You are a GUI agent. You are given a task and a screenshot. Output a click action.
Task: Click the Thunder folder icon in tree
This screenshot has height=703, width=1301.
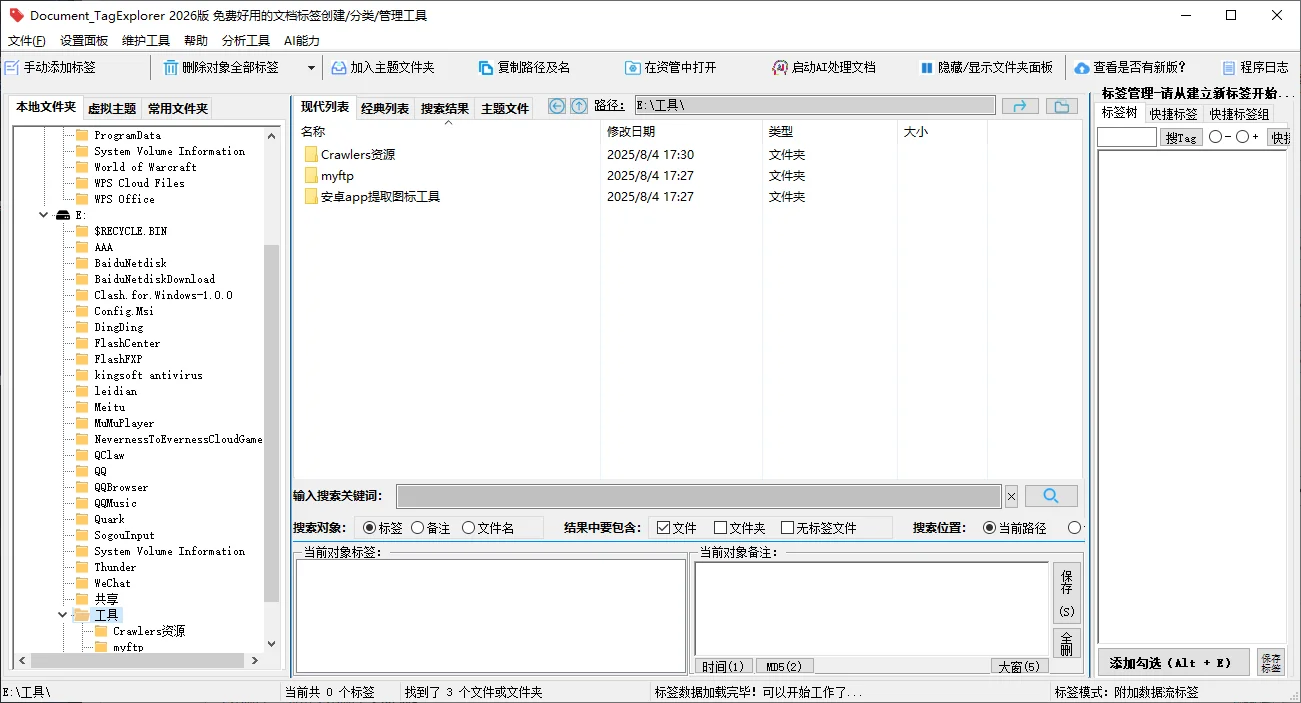82,567
